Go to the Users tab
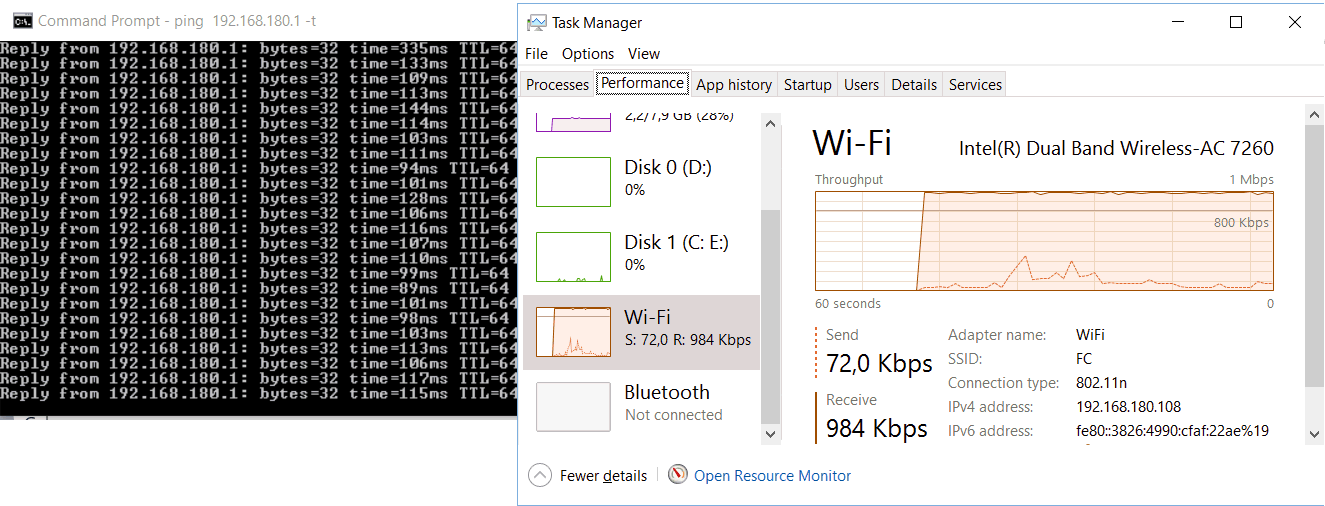This screenshot has width=1325, height=506. click(861, 85)
